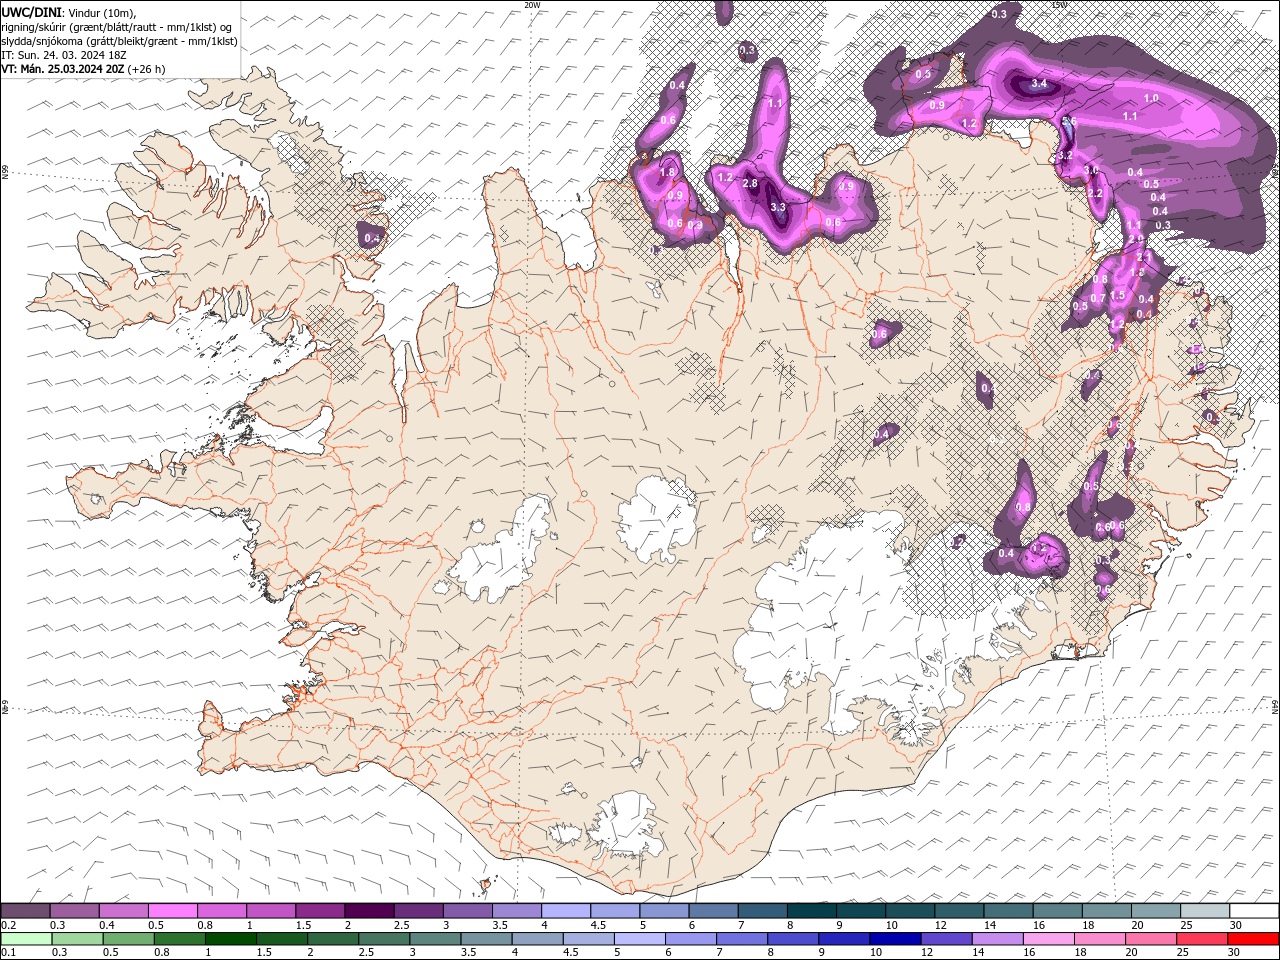Image resolution: width=1280 pixels, height=960 pixels.
Task: Select the upper legend swatch labeled 1.5
Action: point(320,911)
